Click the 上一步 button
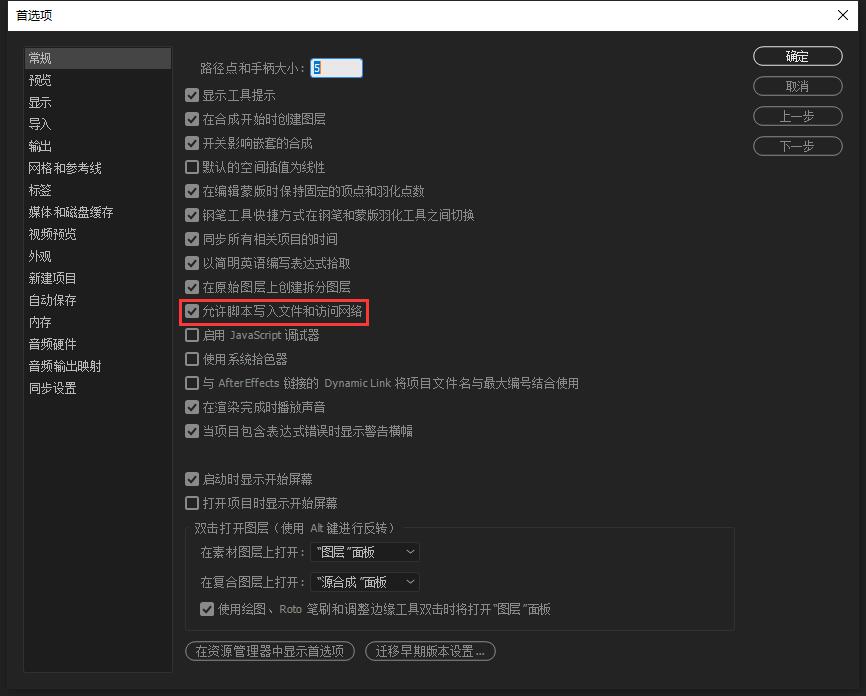866x696 pixels. pos(798,116)
